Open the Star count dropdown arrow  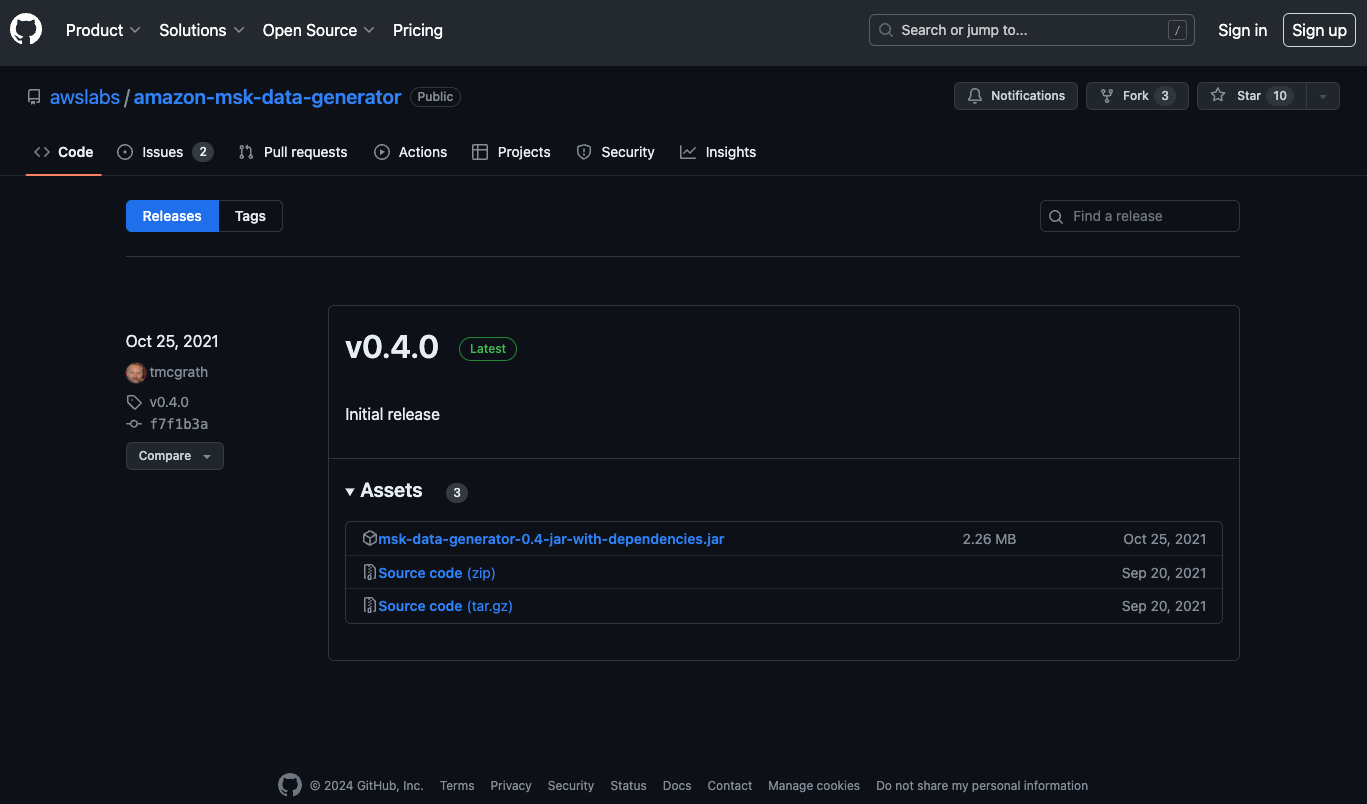1322,95
